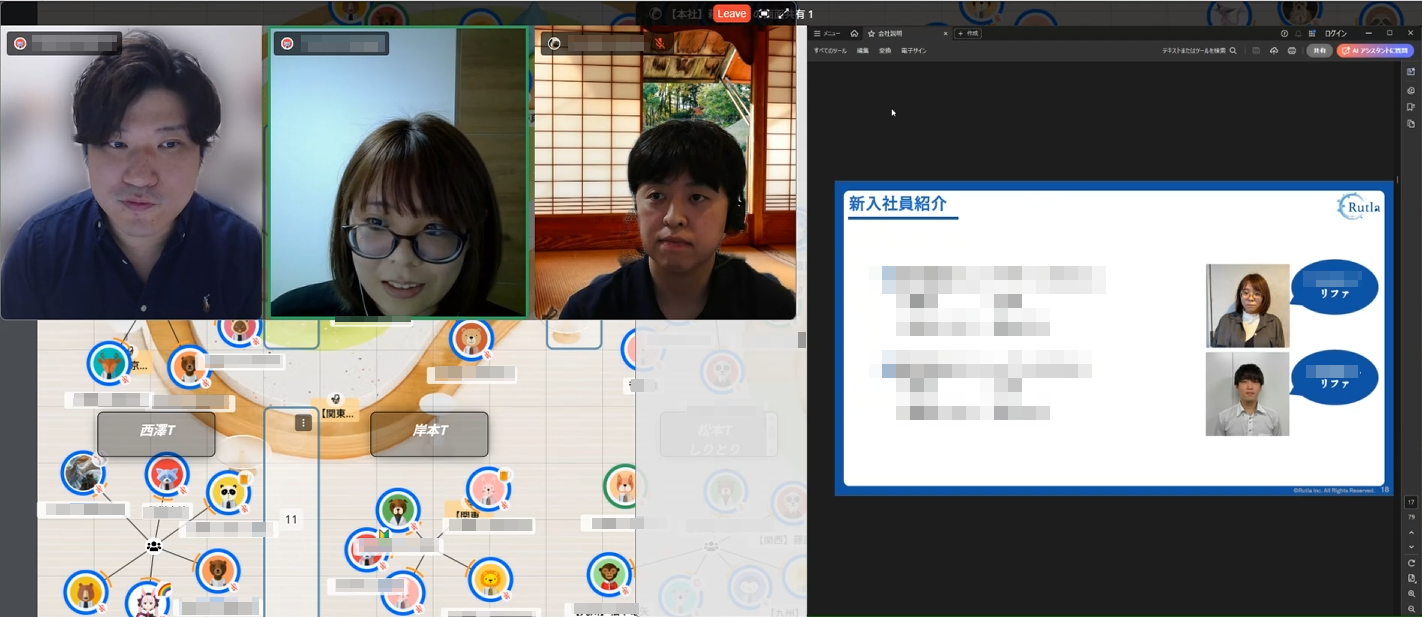Click the red Leave button
The width and height of the screenshot is (1422, 617).
pyautogui.click(x=732, y=14)
